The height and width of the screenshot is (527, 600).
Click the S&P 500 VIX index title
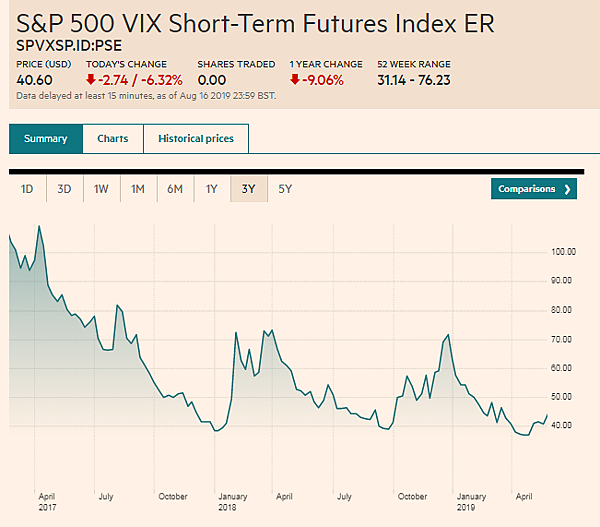[x=255, y=22]
